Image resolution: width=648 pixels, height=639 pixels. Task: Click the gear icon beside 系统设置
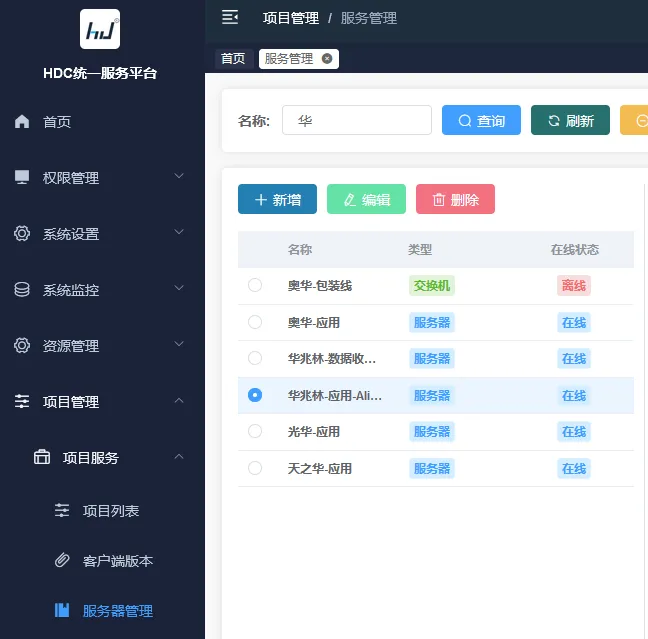(x=22, y=234)
